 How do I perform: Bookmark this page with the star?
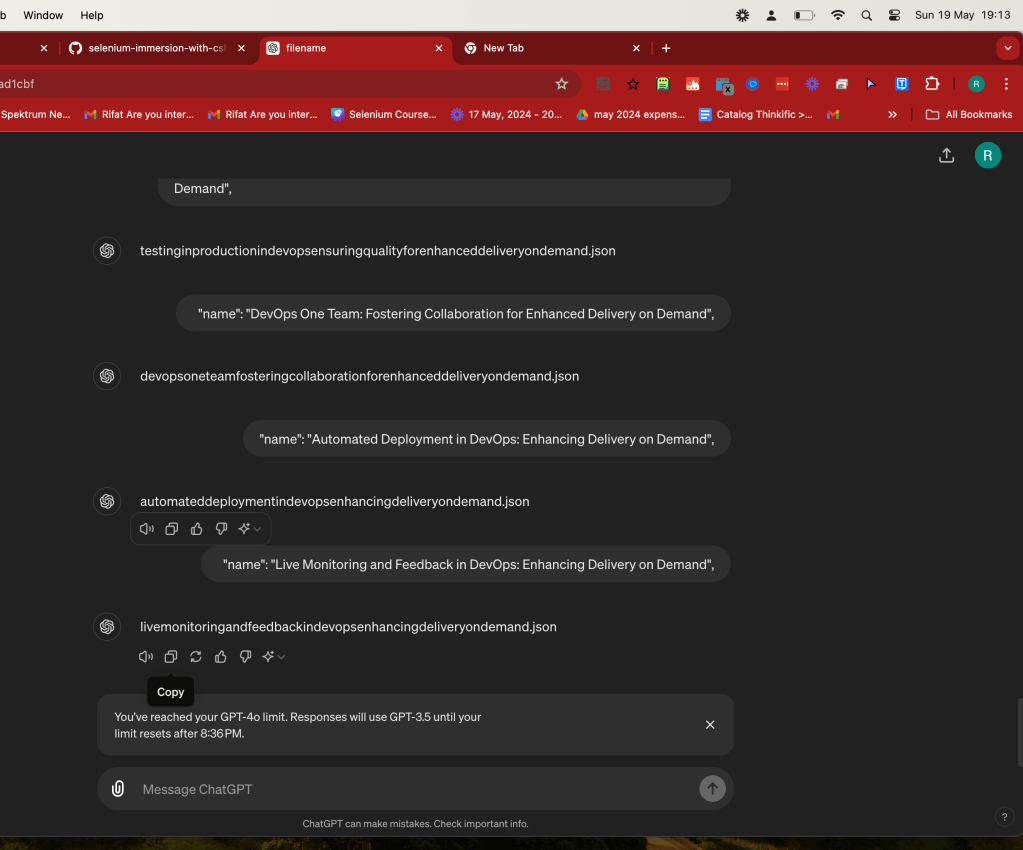(x=561, y=83)
